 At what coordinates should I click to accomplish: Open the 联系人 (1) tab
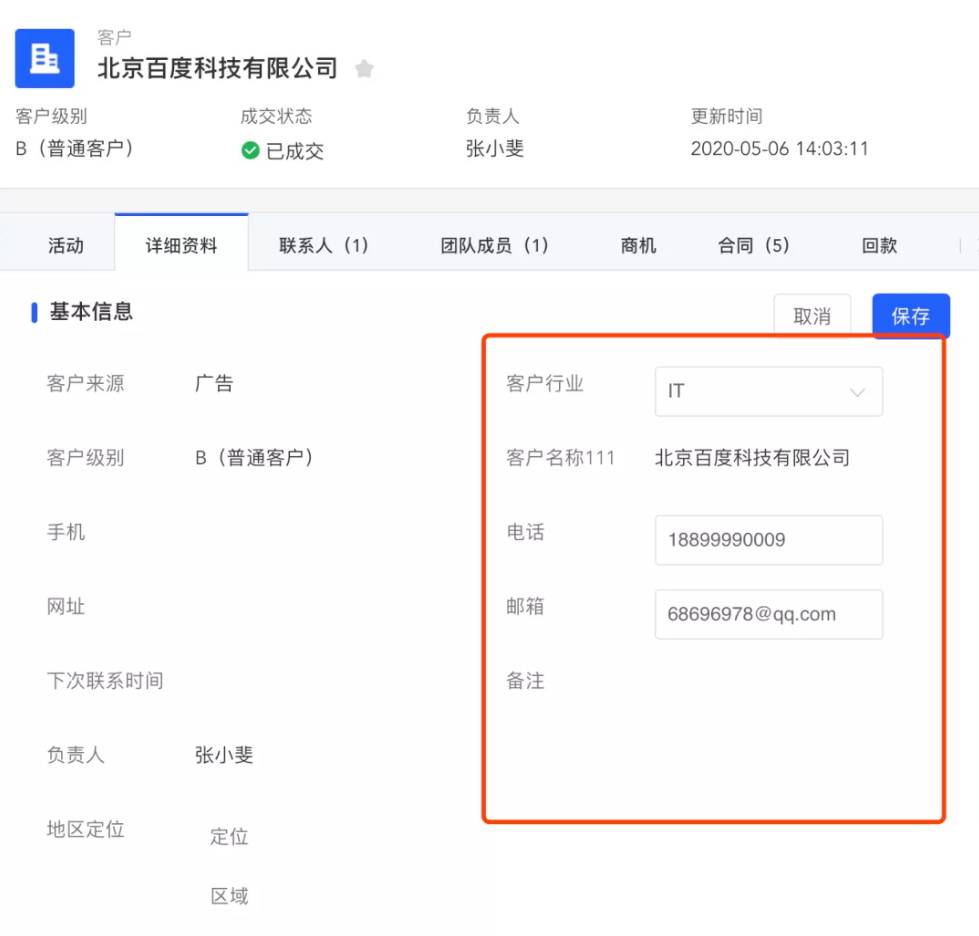[323, 245]
